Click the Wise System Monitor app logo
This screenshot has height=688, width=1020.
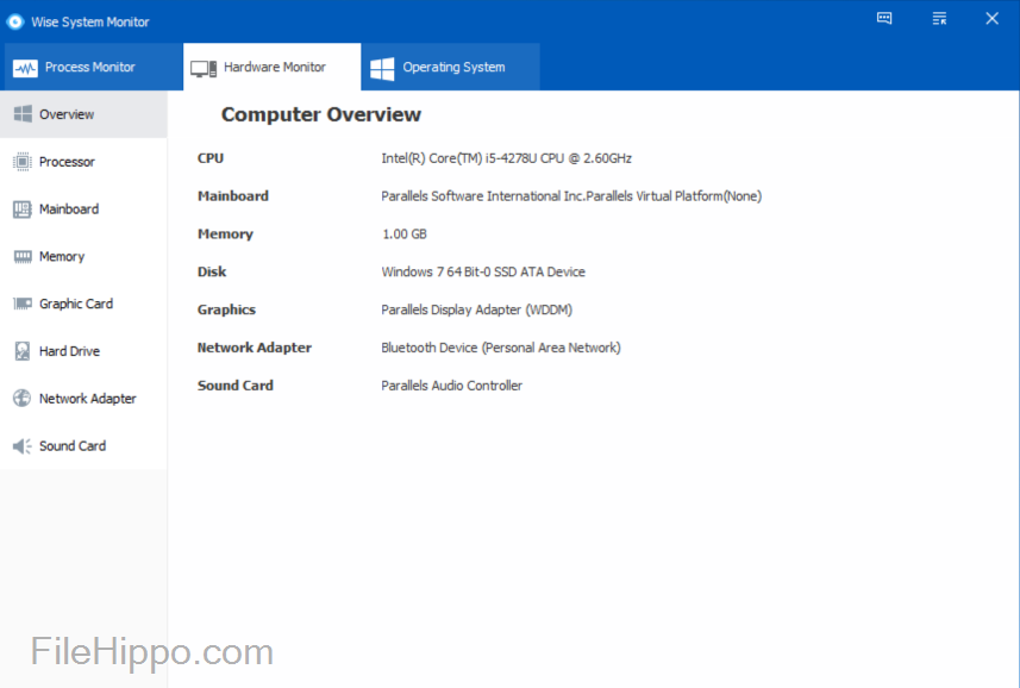pos(15,21)
